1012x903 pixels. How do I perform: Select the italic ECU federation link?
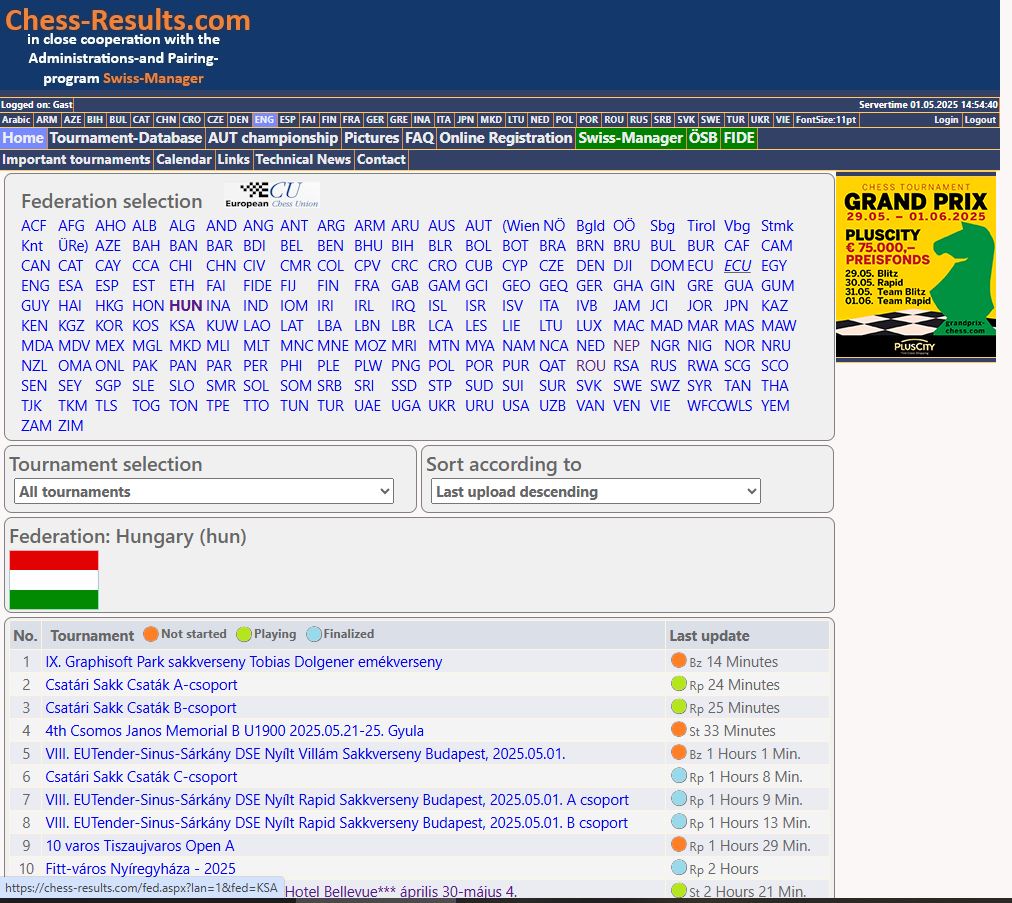[x=738, y=266]
